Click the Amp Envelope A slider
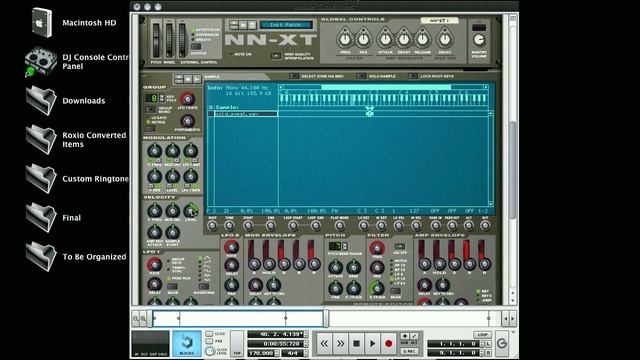This screenshot has height=360, width=640. [x=424, y=256]
